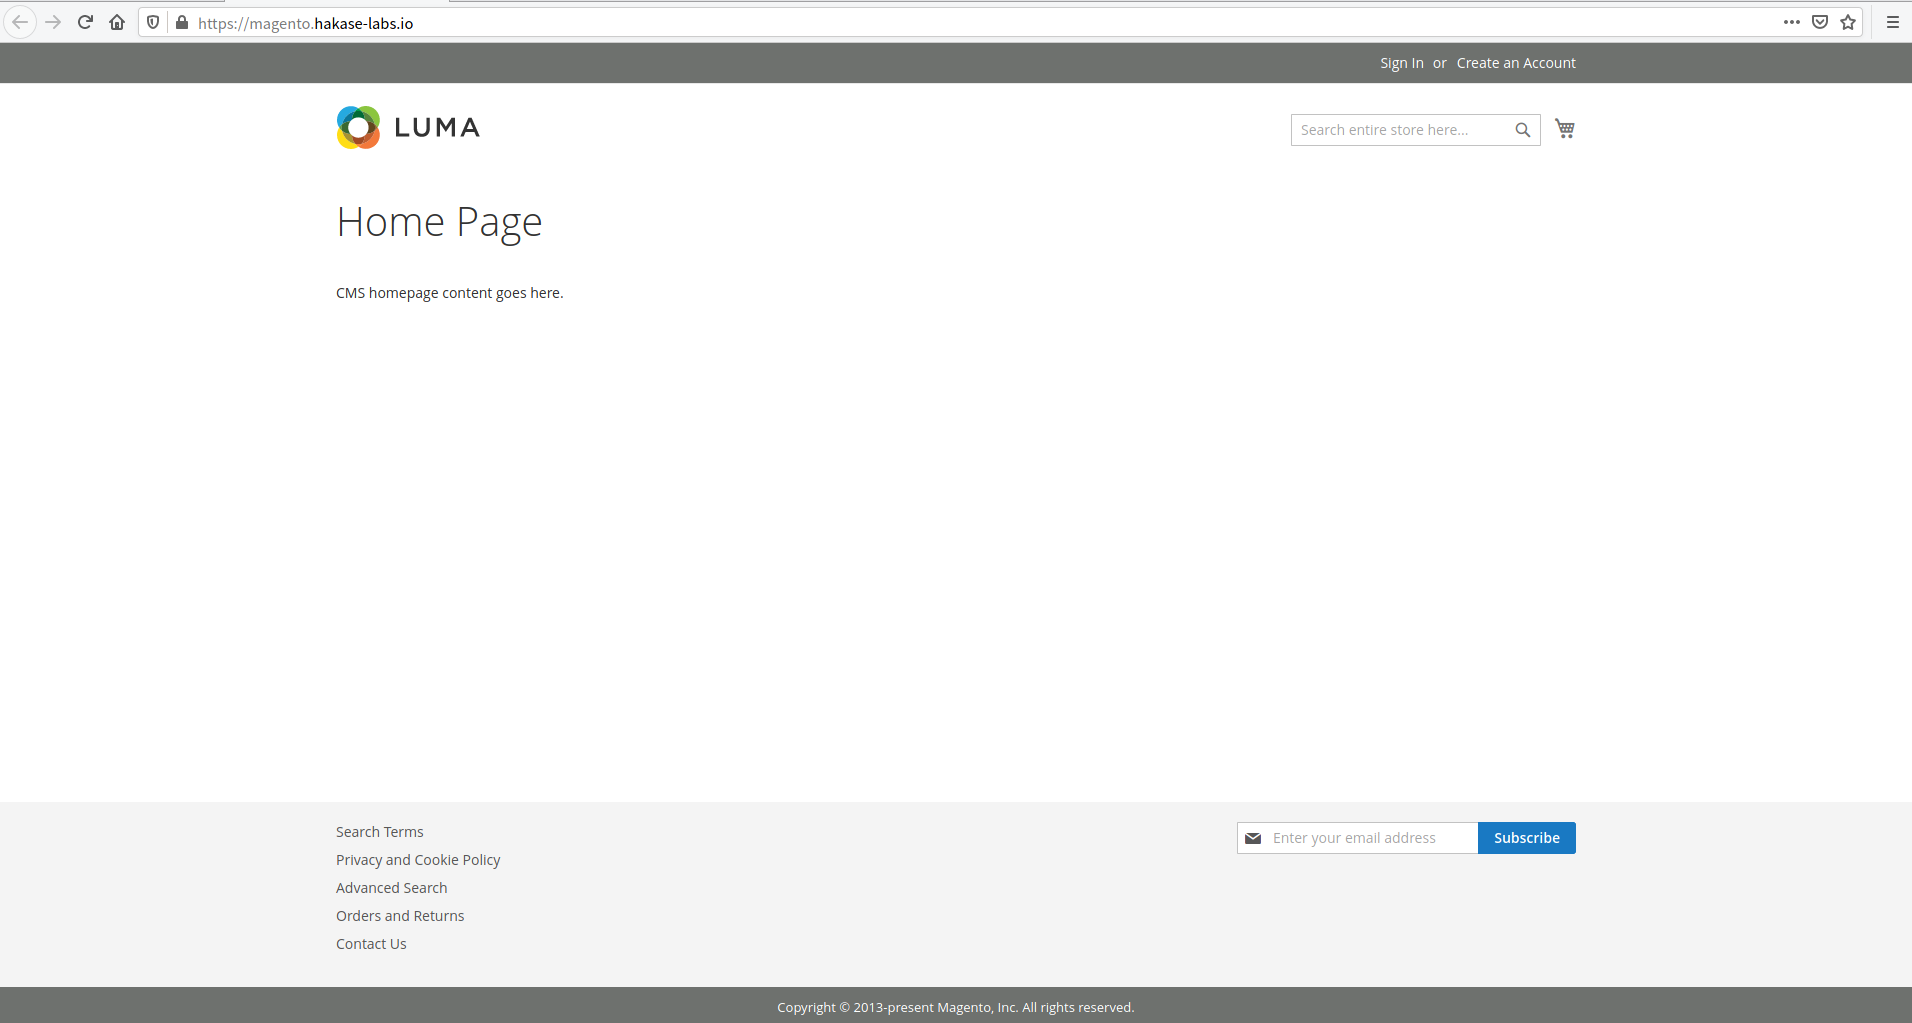Save page to Pocket icon

tap(1820, 22)
